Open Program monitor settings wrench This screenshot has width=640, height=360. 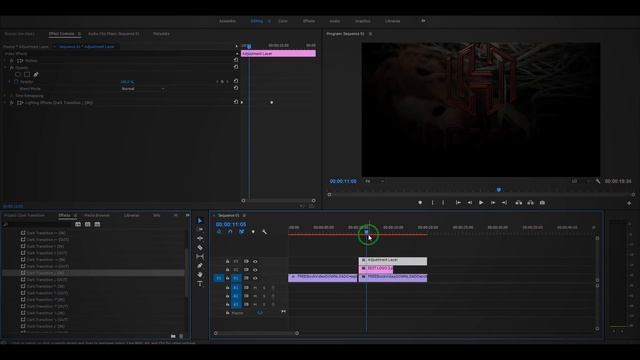tap(598, 181)
